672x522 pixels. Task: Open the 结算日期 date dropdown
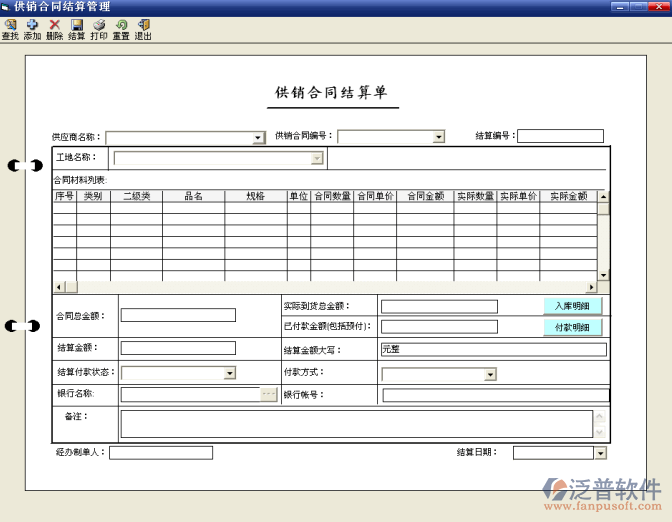pos(600,453)
